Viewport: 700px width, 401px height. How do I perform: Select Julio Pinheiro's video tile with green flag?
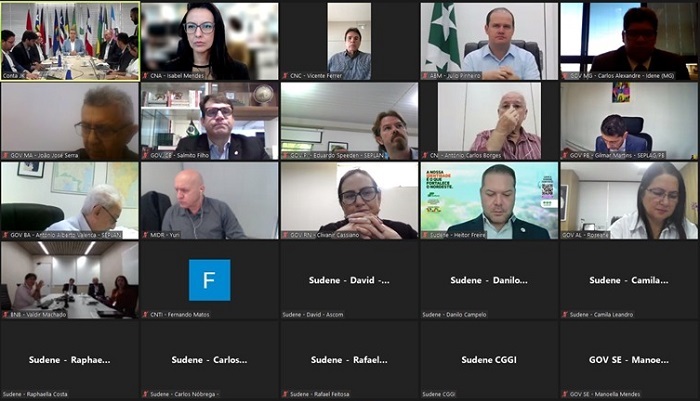489,41
